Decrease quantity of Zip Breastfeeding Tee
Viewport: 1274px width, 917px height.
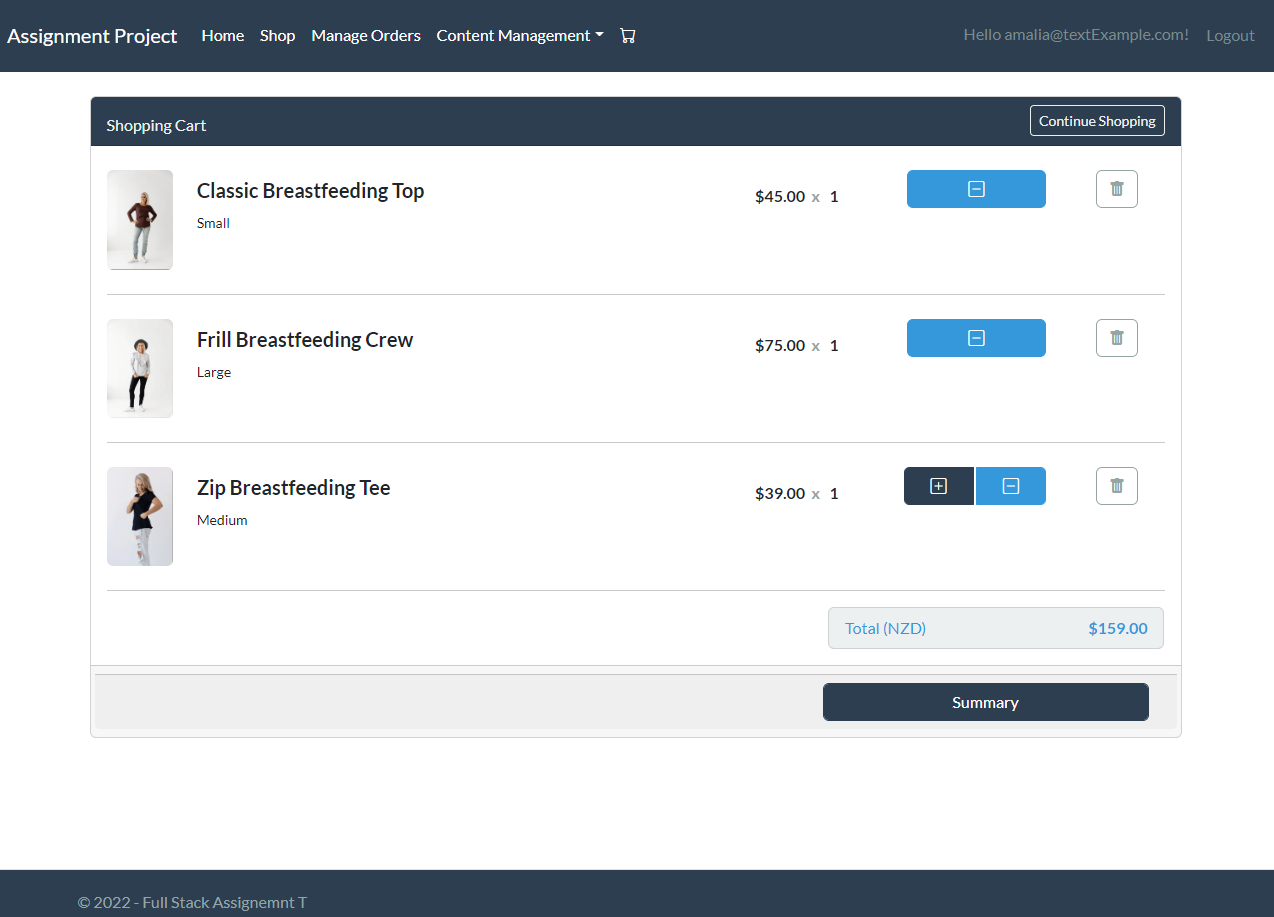1010,486
